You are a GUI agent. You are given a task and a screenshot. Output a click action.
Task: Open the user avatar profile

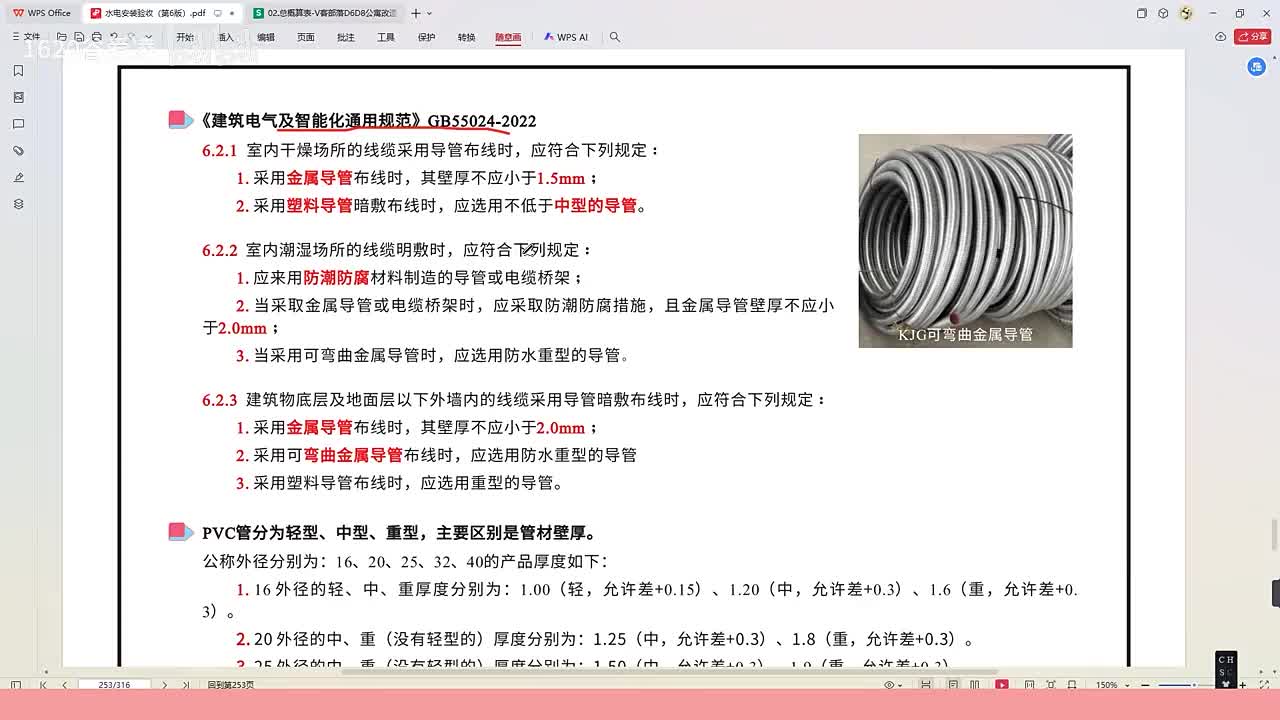click(x=1186, y=13)
